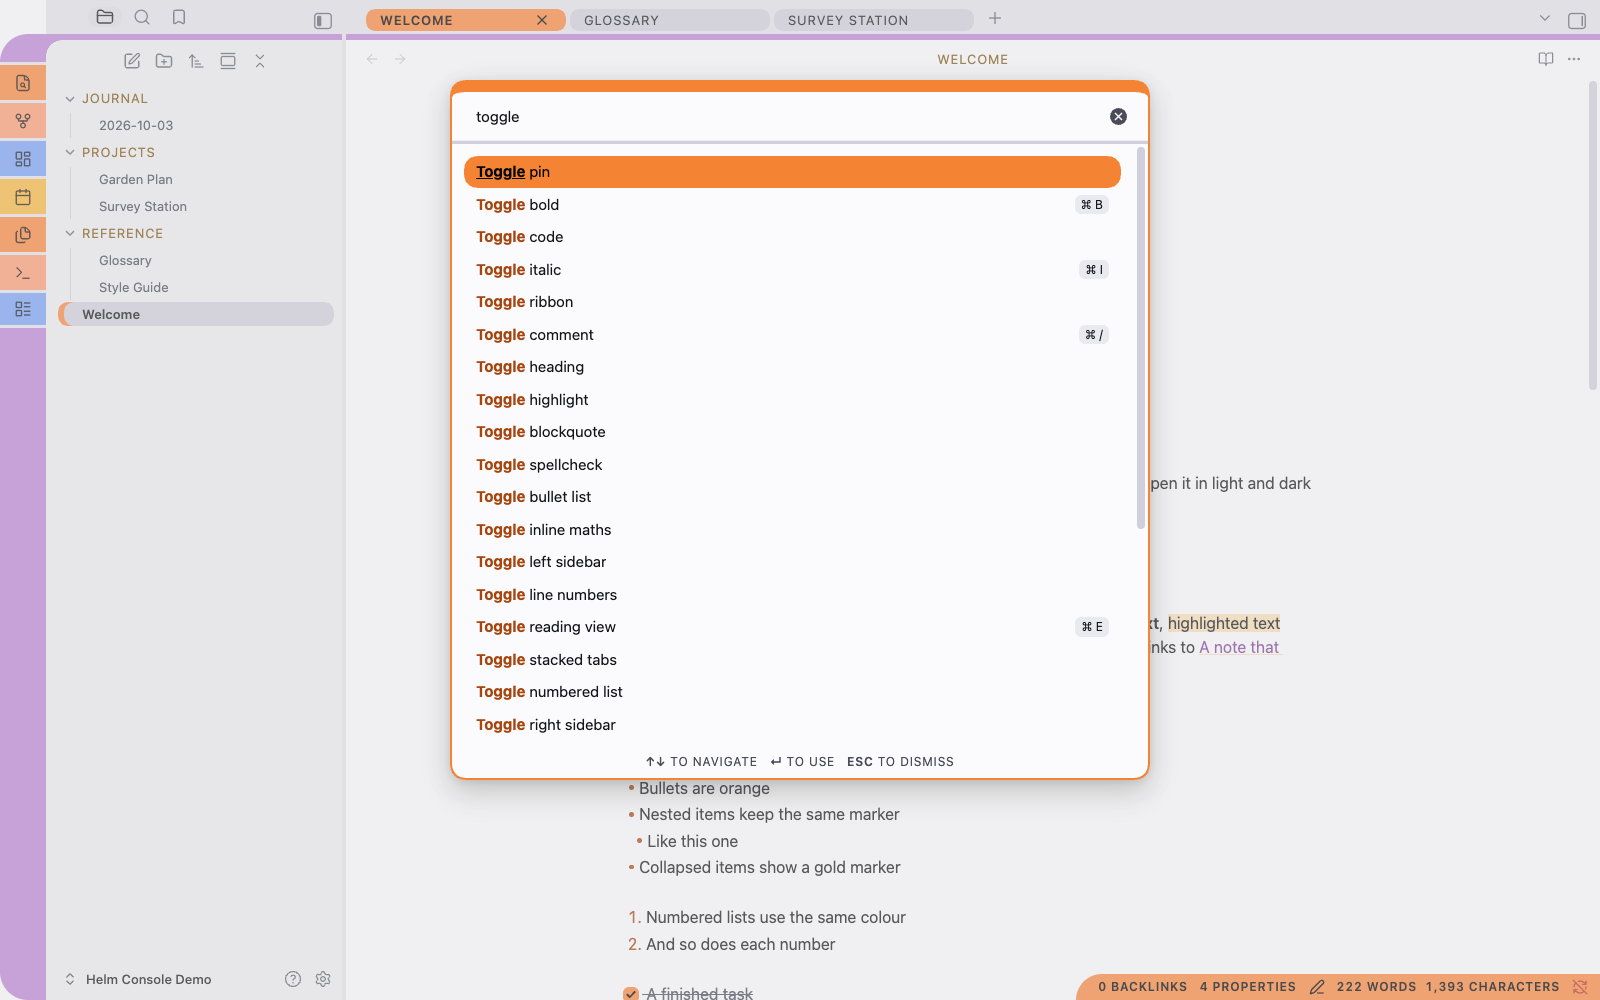
Task: Run the 'Toggle stacked tabs' command
Action: coord(792,660)
